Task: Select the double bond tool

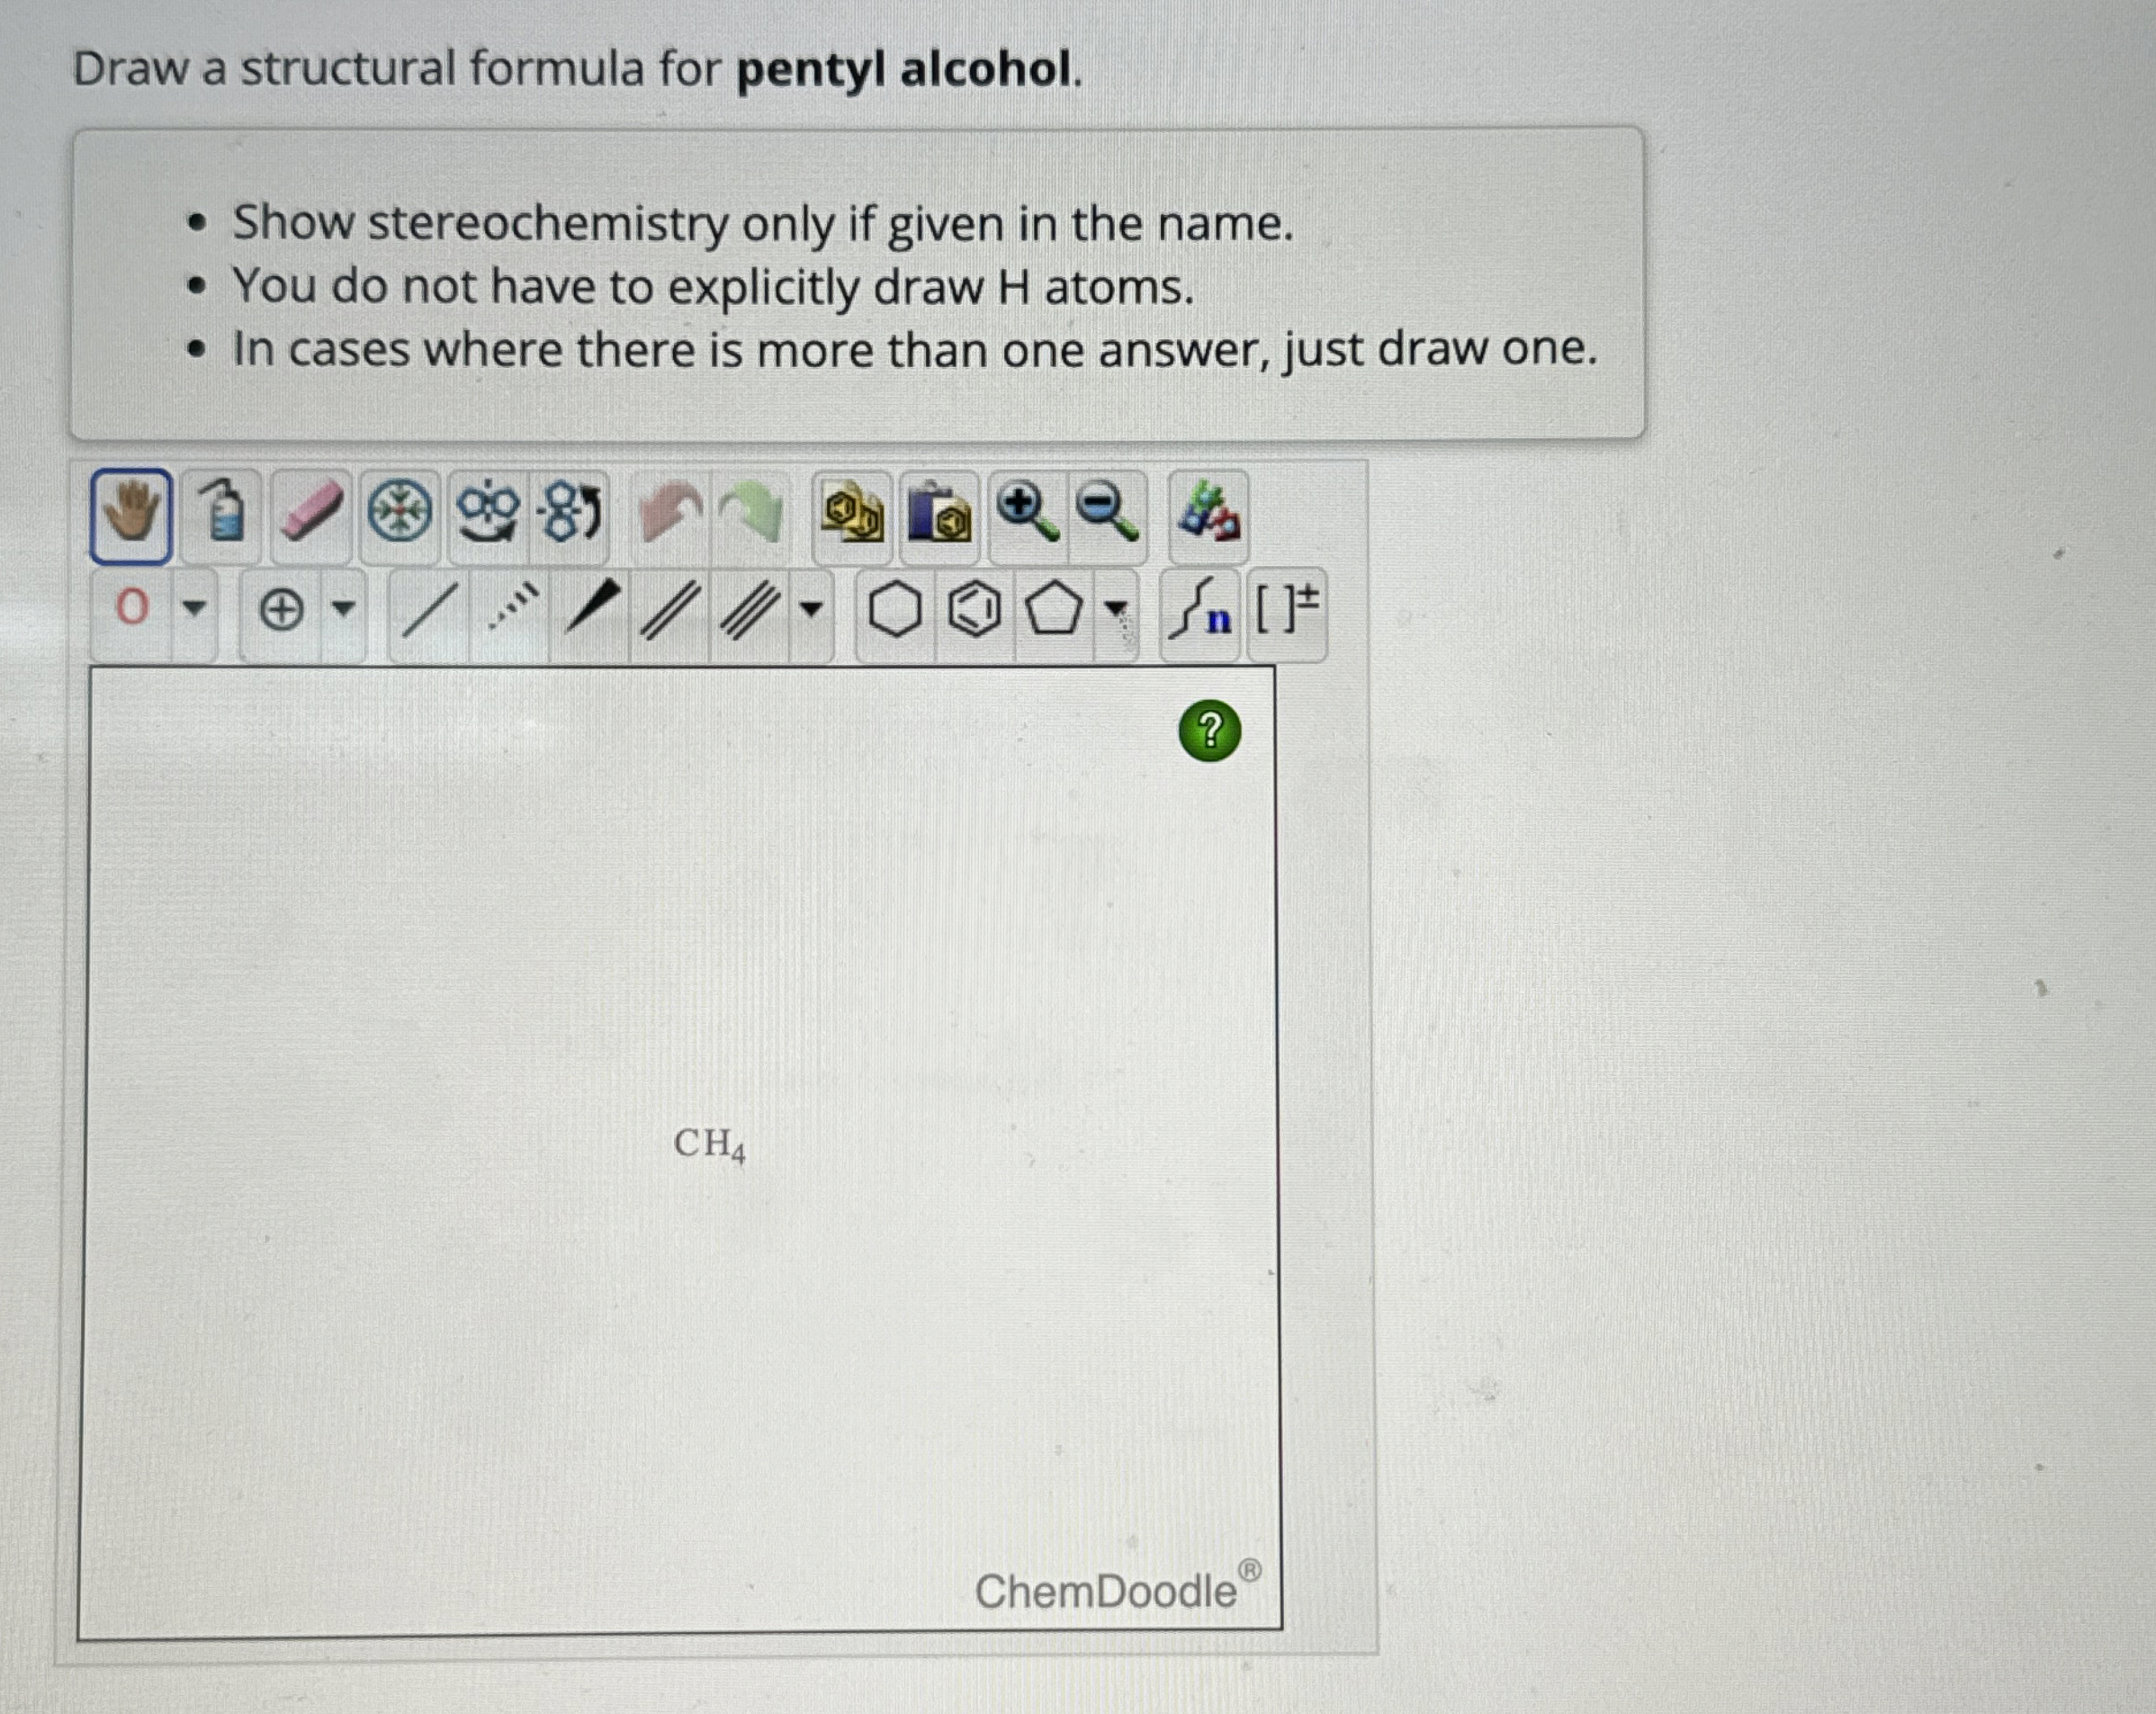Action: click(669, 610)
